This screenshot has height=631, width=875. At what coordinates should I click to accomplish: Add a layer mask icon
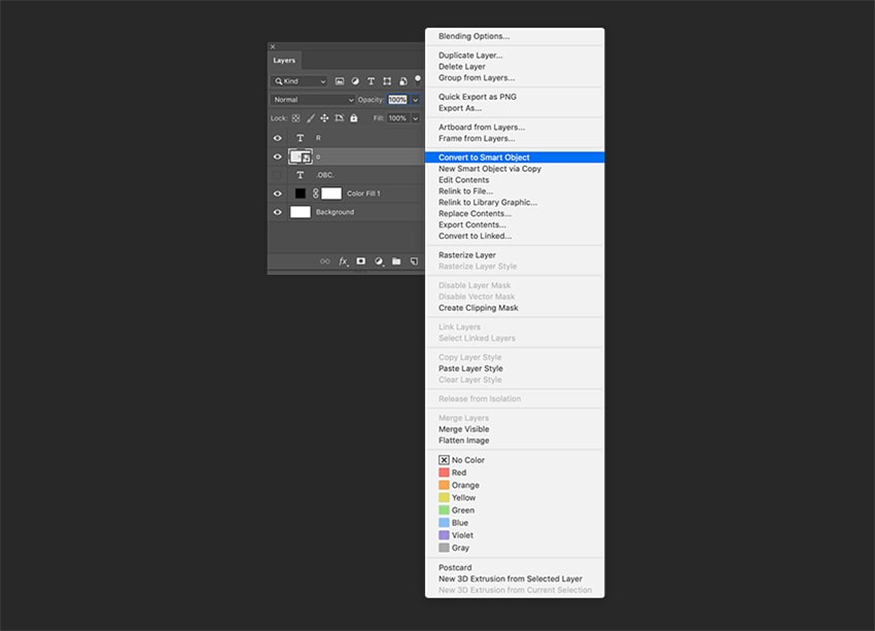pos(361,261)
